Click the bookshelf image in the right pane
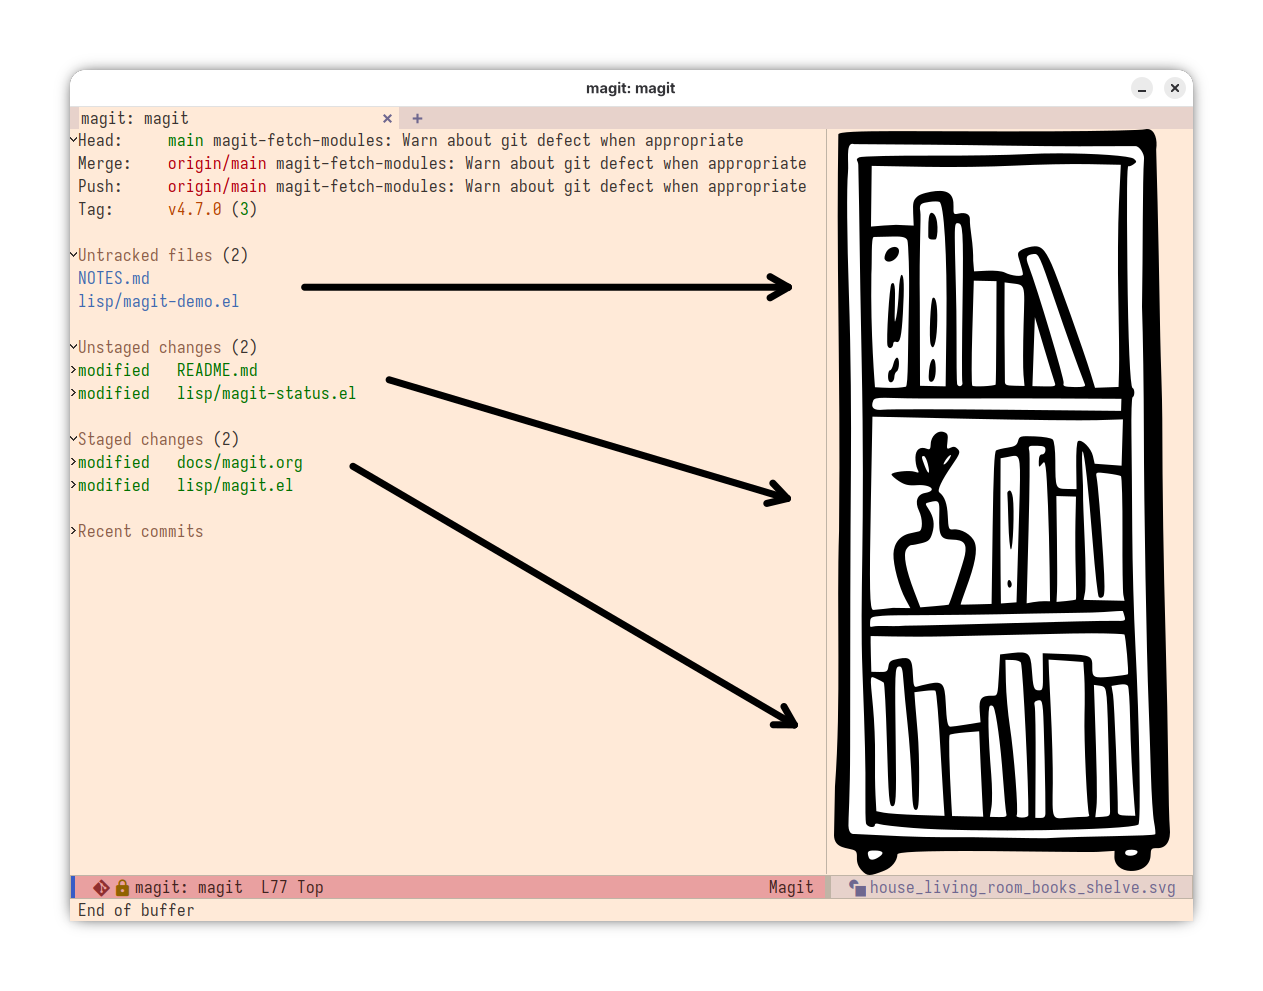Screen dimensions: 1263x991 point(1002,500)
